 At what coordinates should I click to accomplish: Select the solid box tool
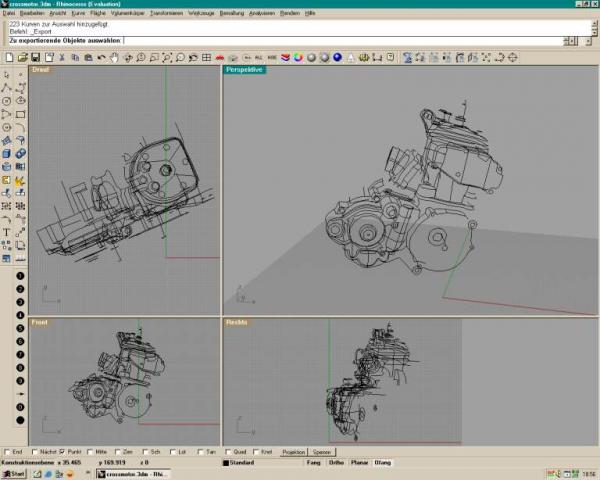(7, 153)
